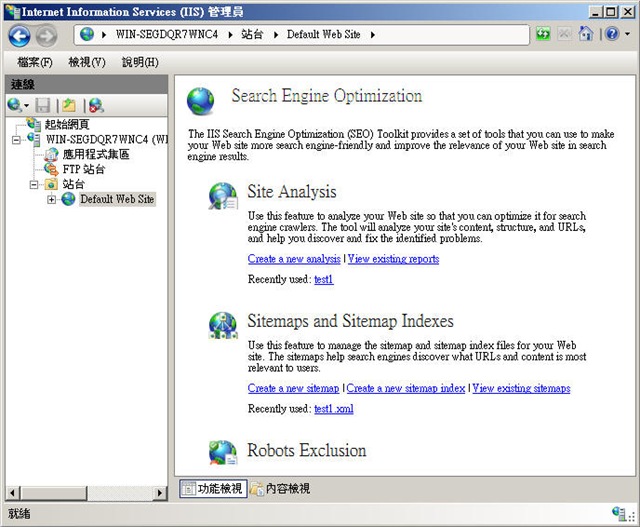The width and height of the screenshot is (640, 527).
Task: Select WIN-SEGDQR7WNC4 server tree node
Action: point(107,139)
